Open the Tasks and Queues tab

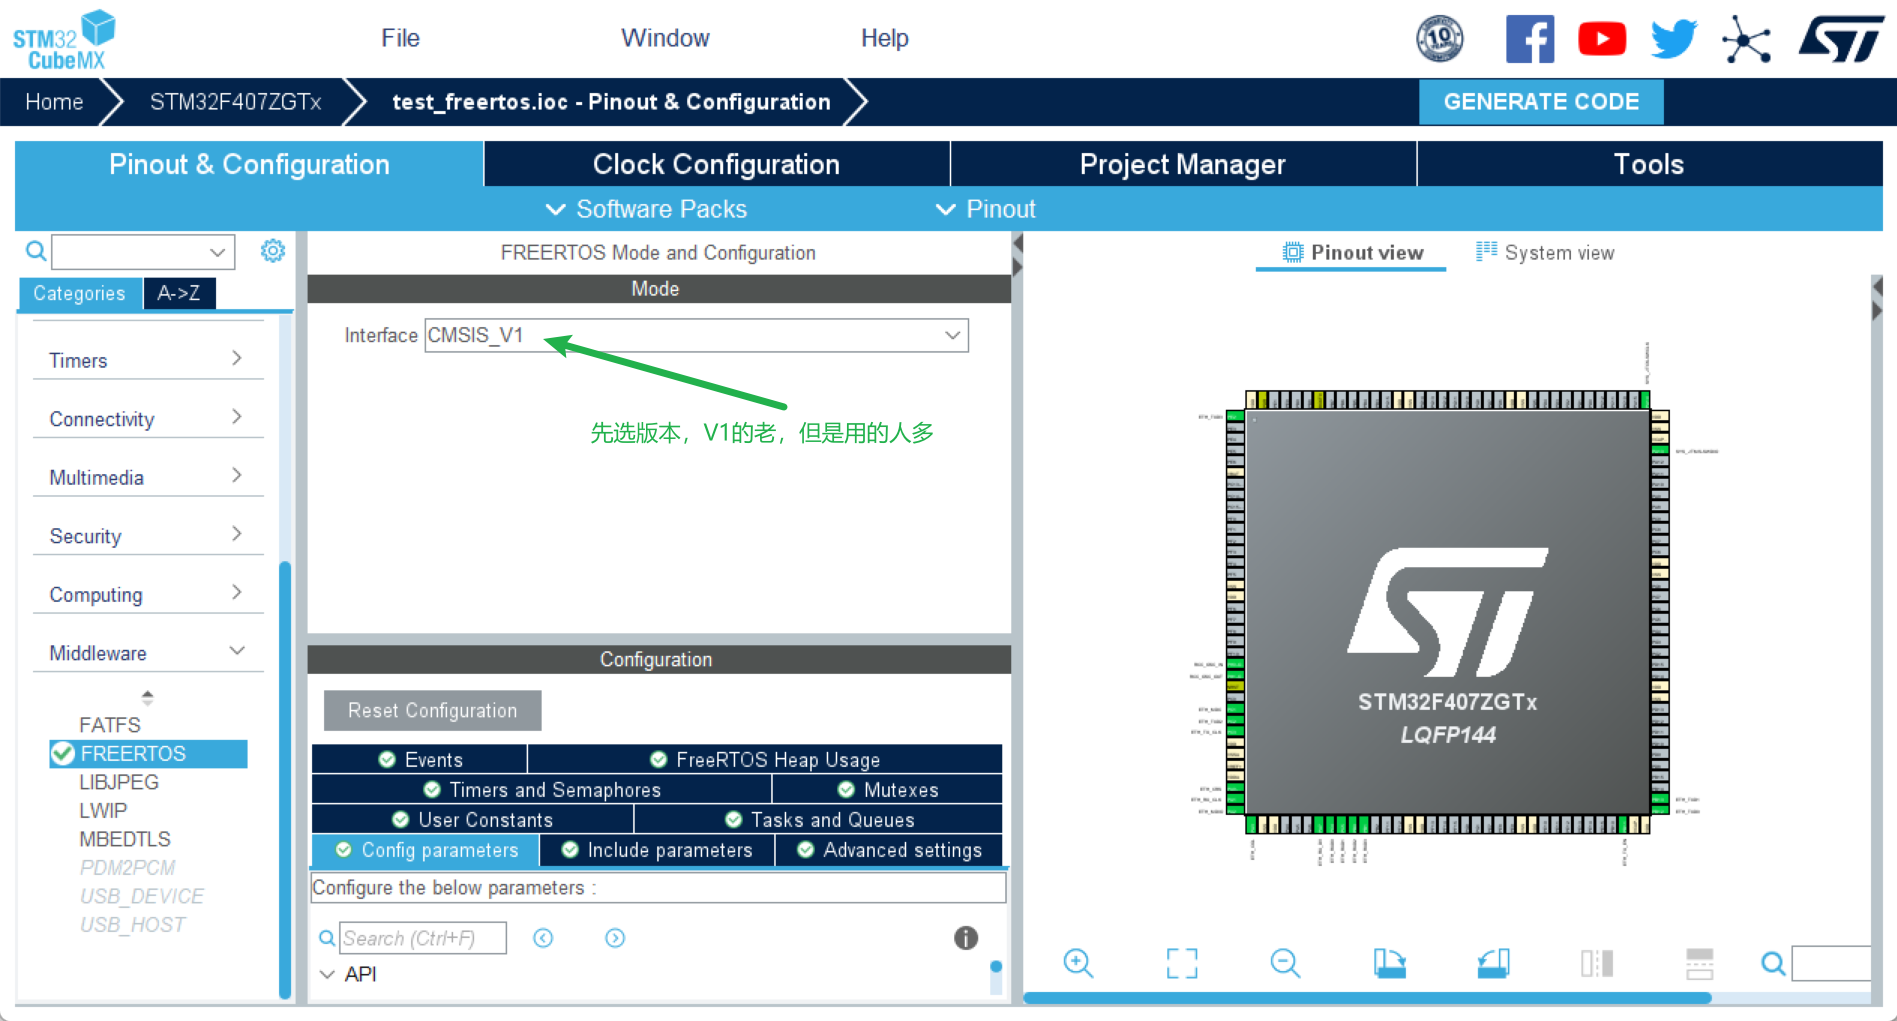point(819,819)
